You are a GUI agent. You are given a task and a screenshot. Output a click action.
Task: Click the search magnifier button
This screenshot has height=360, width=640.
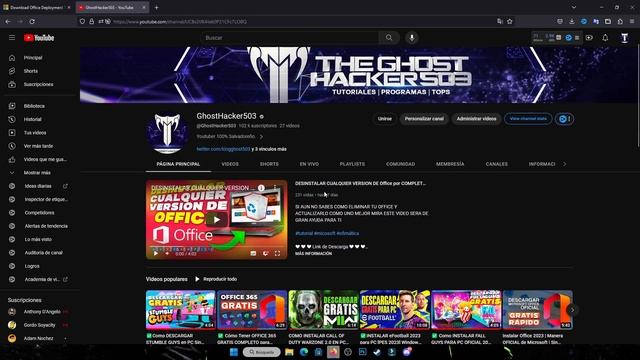click(389, 38)
